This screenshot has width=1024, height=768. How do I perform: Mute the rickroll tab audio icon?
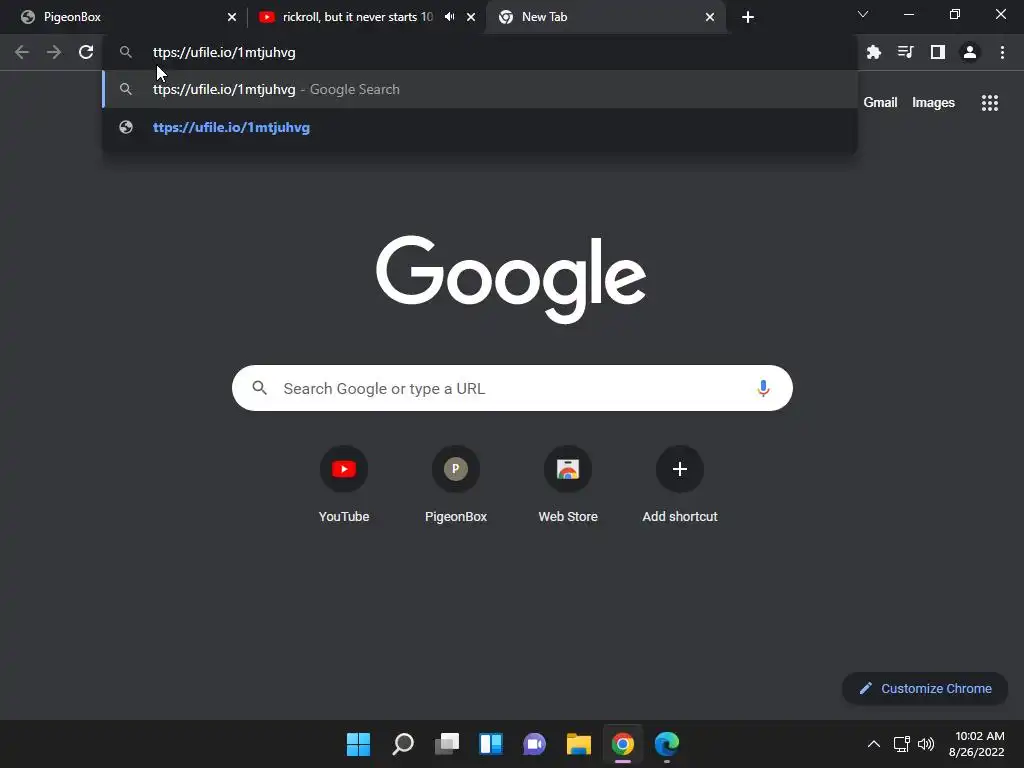click(449, 17)
